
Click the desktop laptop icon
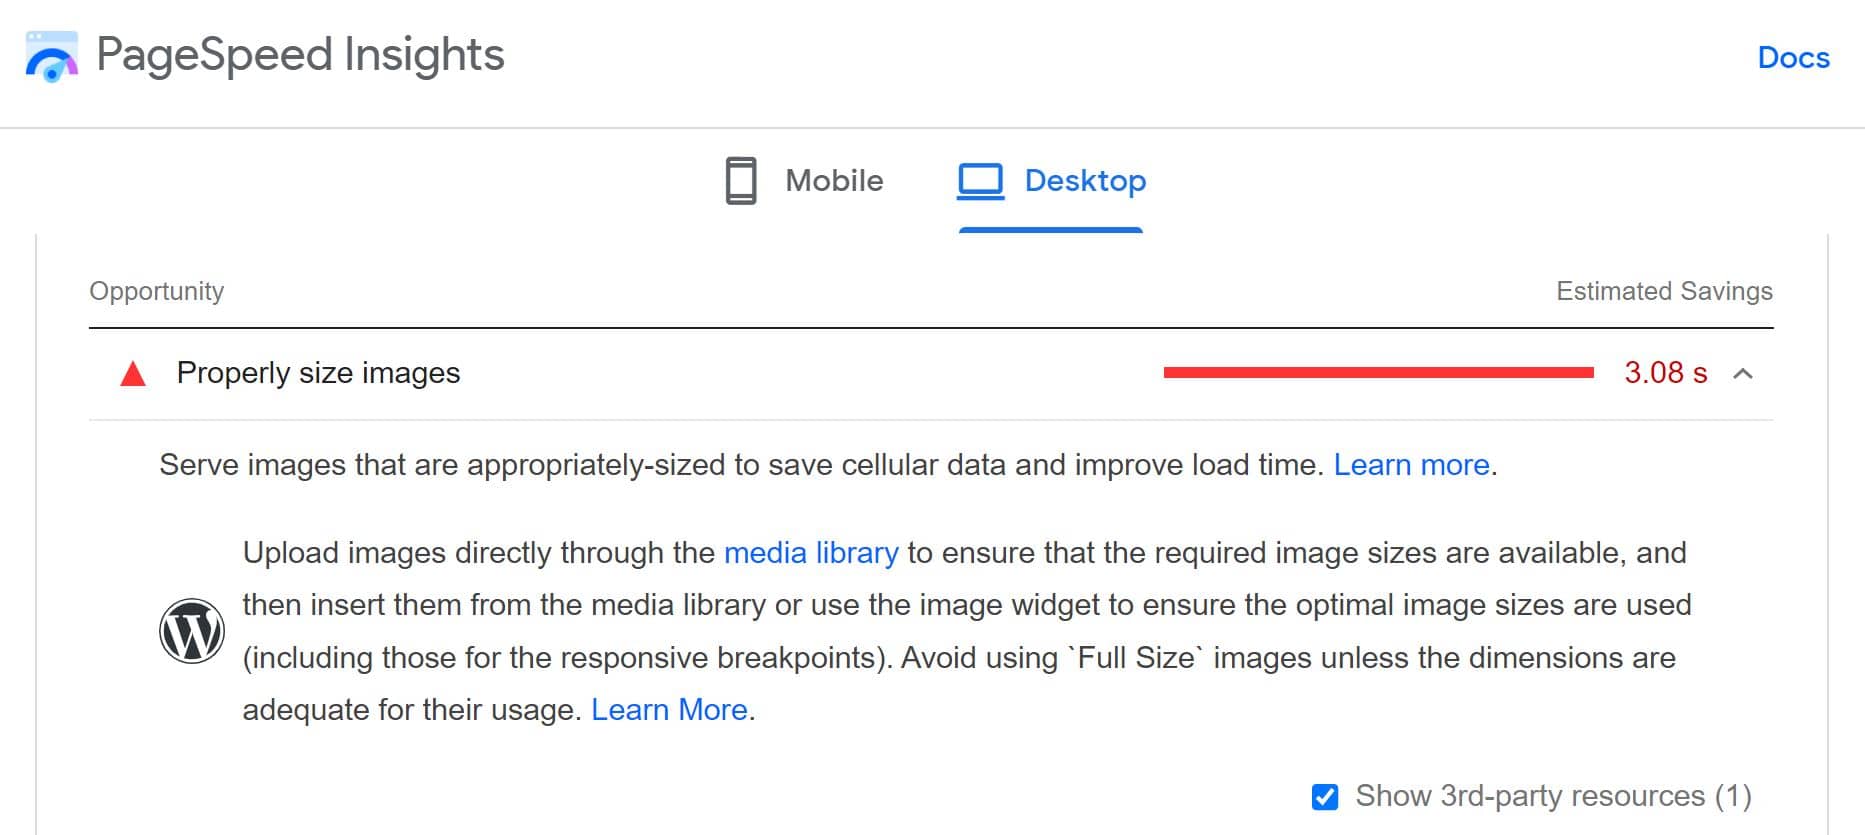(981, 182)
